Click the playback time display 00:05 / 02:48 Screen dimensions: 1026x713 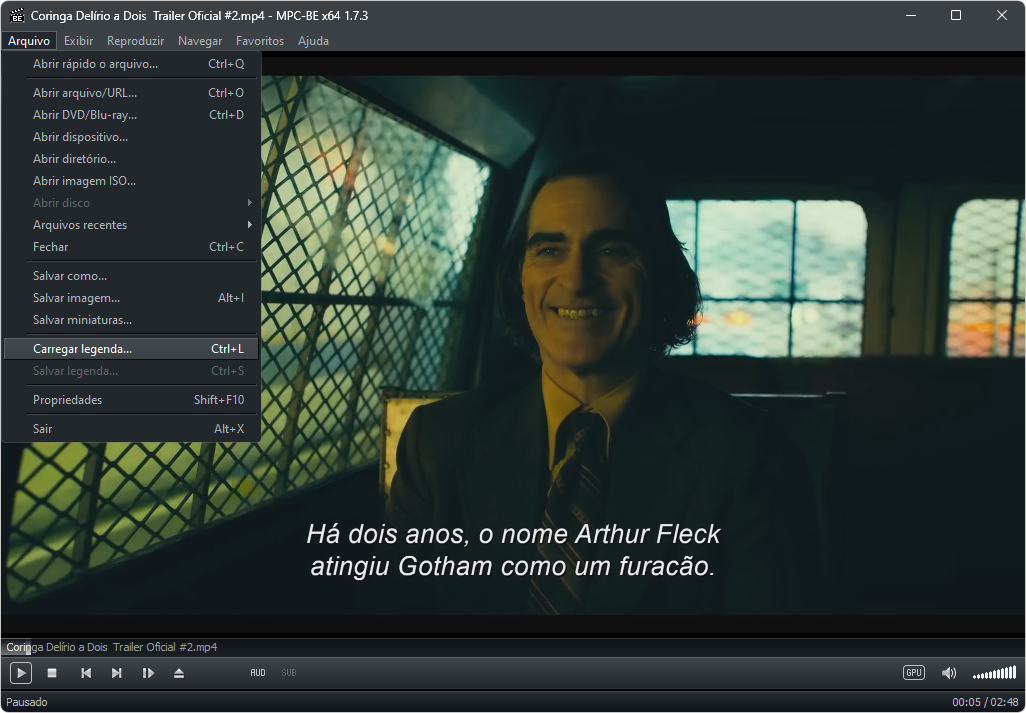984,702
